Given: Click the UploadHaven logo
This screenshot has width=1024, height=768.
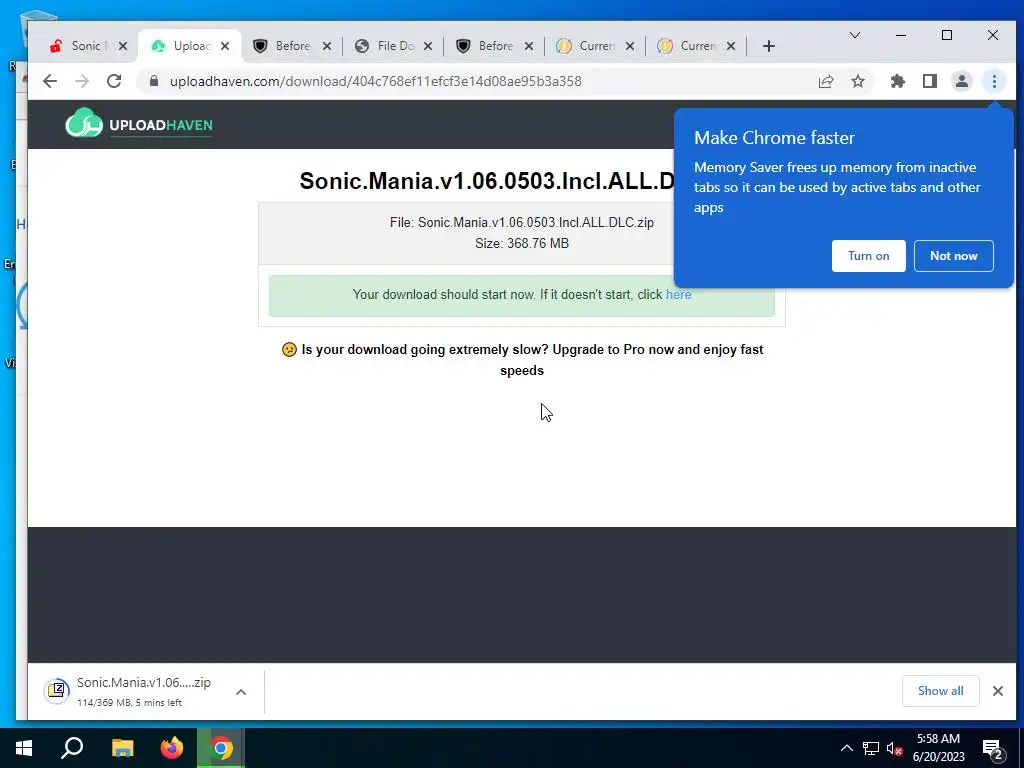Looking at the screenshot, I should [138, 123].
